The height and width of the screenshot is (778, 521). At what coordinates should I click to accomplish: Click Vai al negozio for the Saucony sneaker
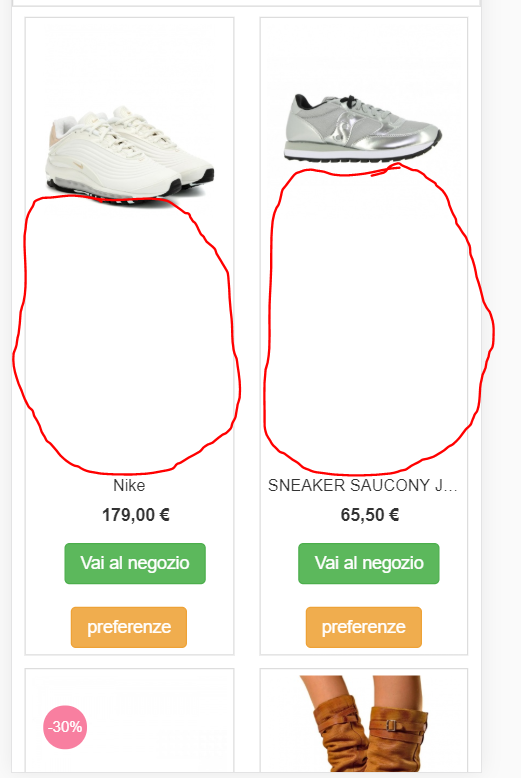[x=369, y=563]
